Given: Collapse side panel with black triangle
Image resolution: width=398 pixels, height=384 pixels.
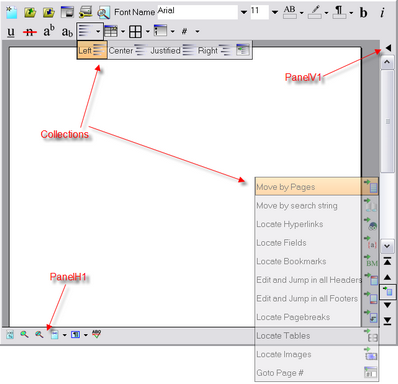Looking at the screenshot, I should [388, 48].
